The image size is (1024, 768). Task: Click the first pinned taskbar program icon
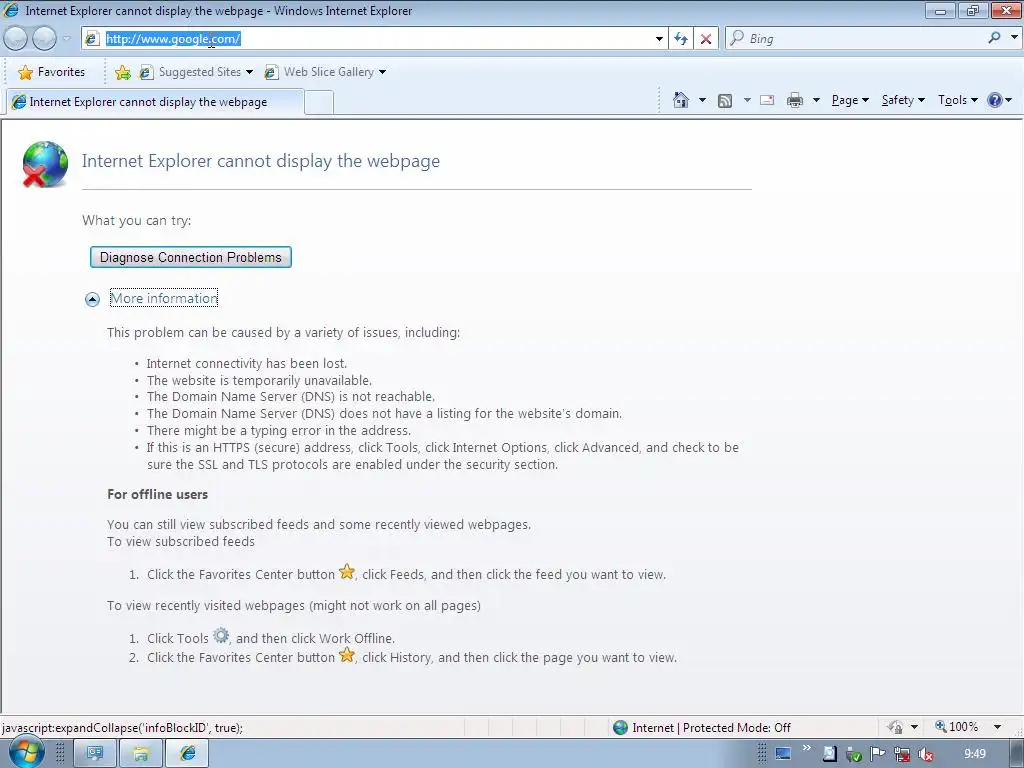tap(95, 754)
